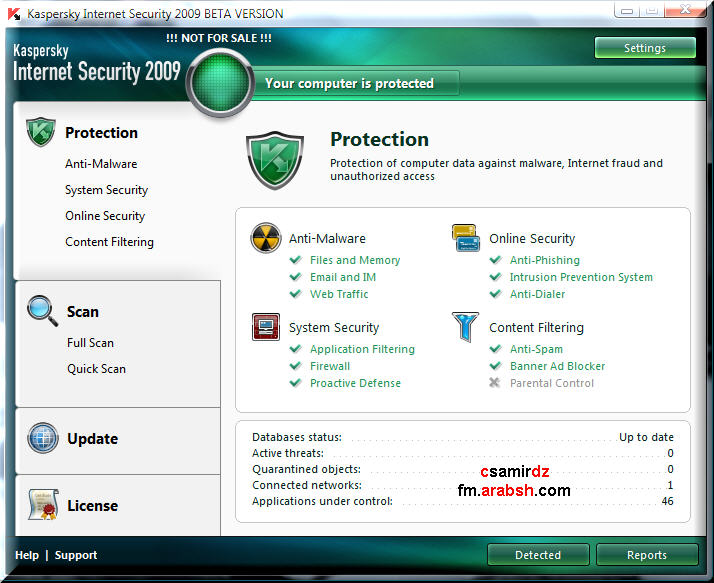The width and height of the screenshot is (714, 583).
Task: Select System Security in the sidebar
Action: click(107, 190)
